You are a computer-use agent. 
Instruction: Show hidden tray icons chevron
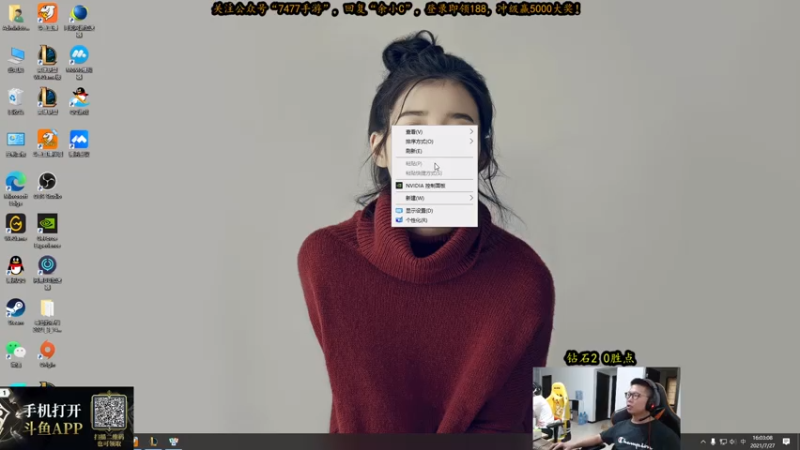click(x=703, y=442)
